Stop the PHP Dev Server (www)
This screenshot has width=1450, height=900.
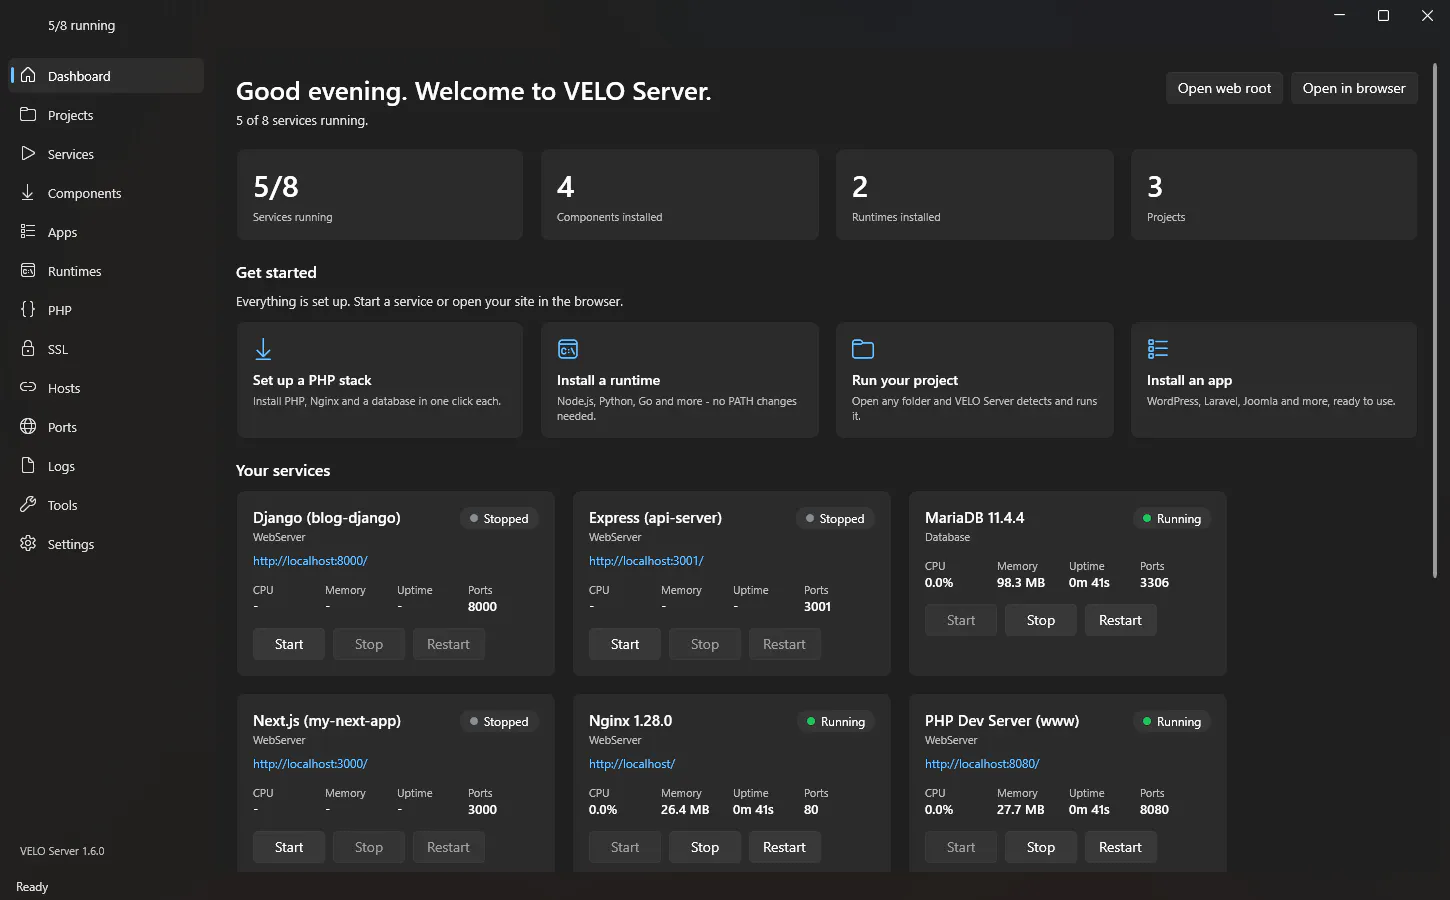[1041, 847]
